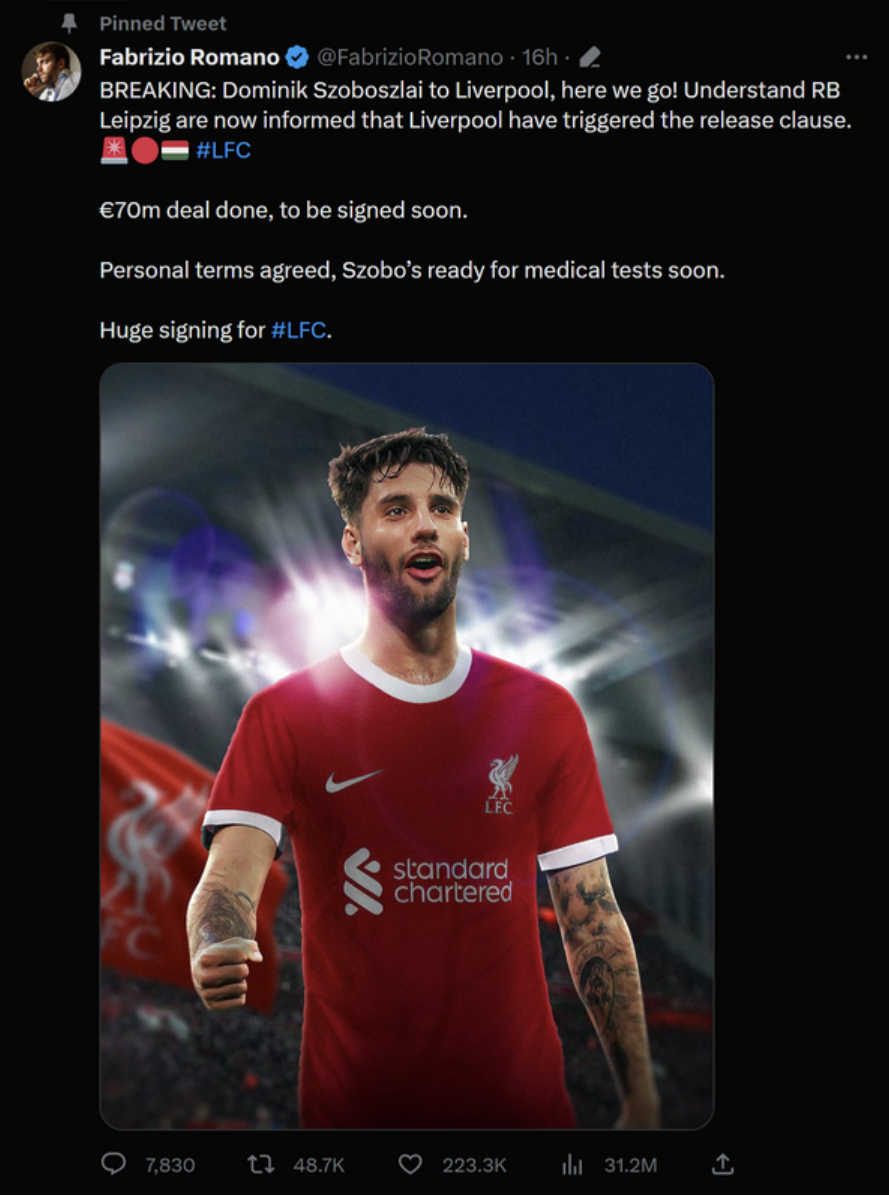
Task: Click the reply speech bubble icon
Action: (x=114, y=1163)
